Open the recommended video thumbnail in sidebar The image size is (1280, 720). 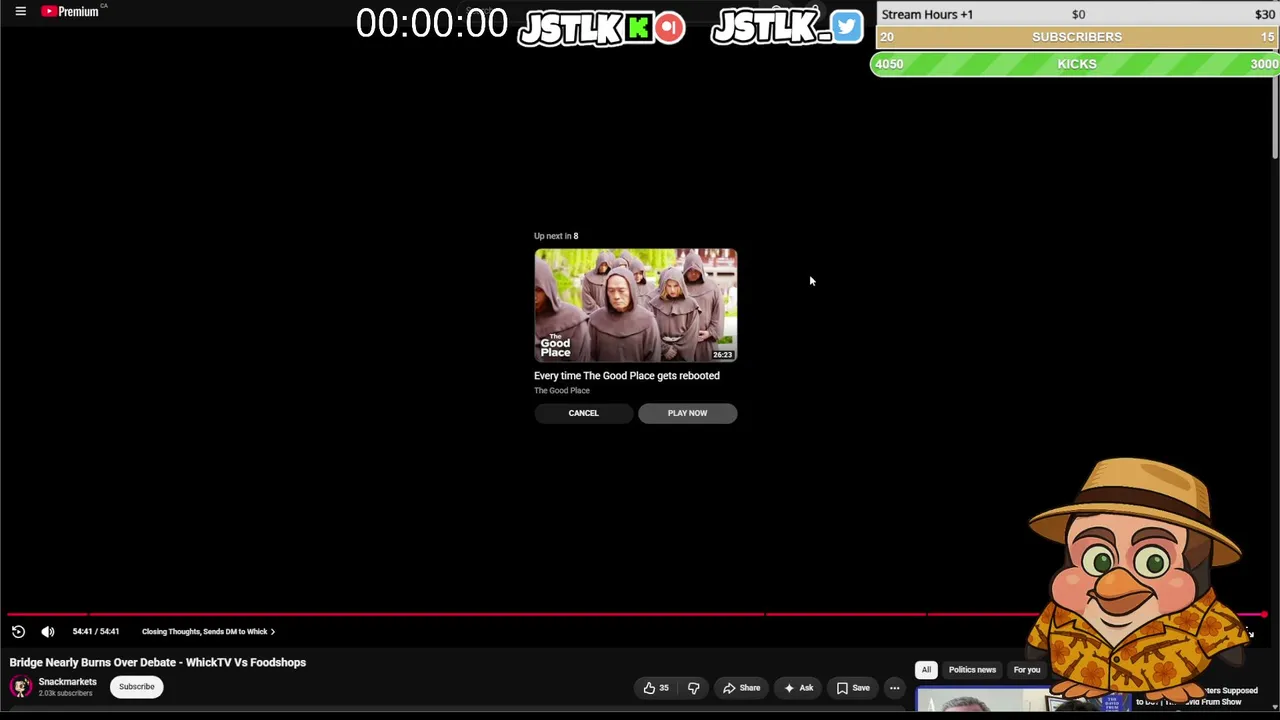click(x=1024, y=699)
